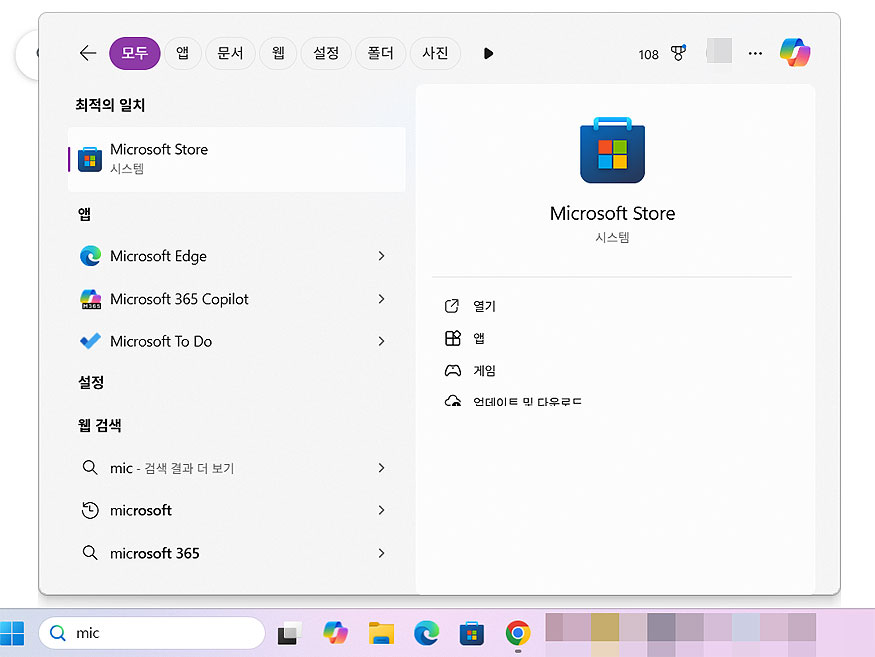Click the large Microsoft Store preview icon

[612, 150]
